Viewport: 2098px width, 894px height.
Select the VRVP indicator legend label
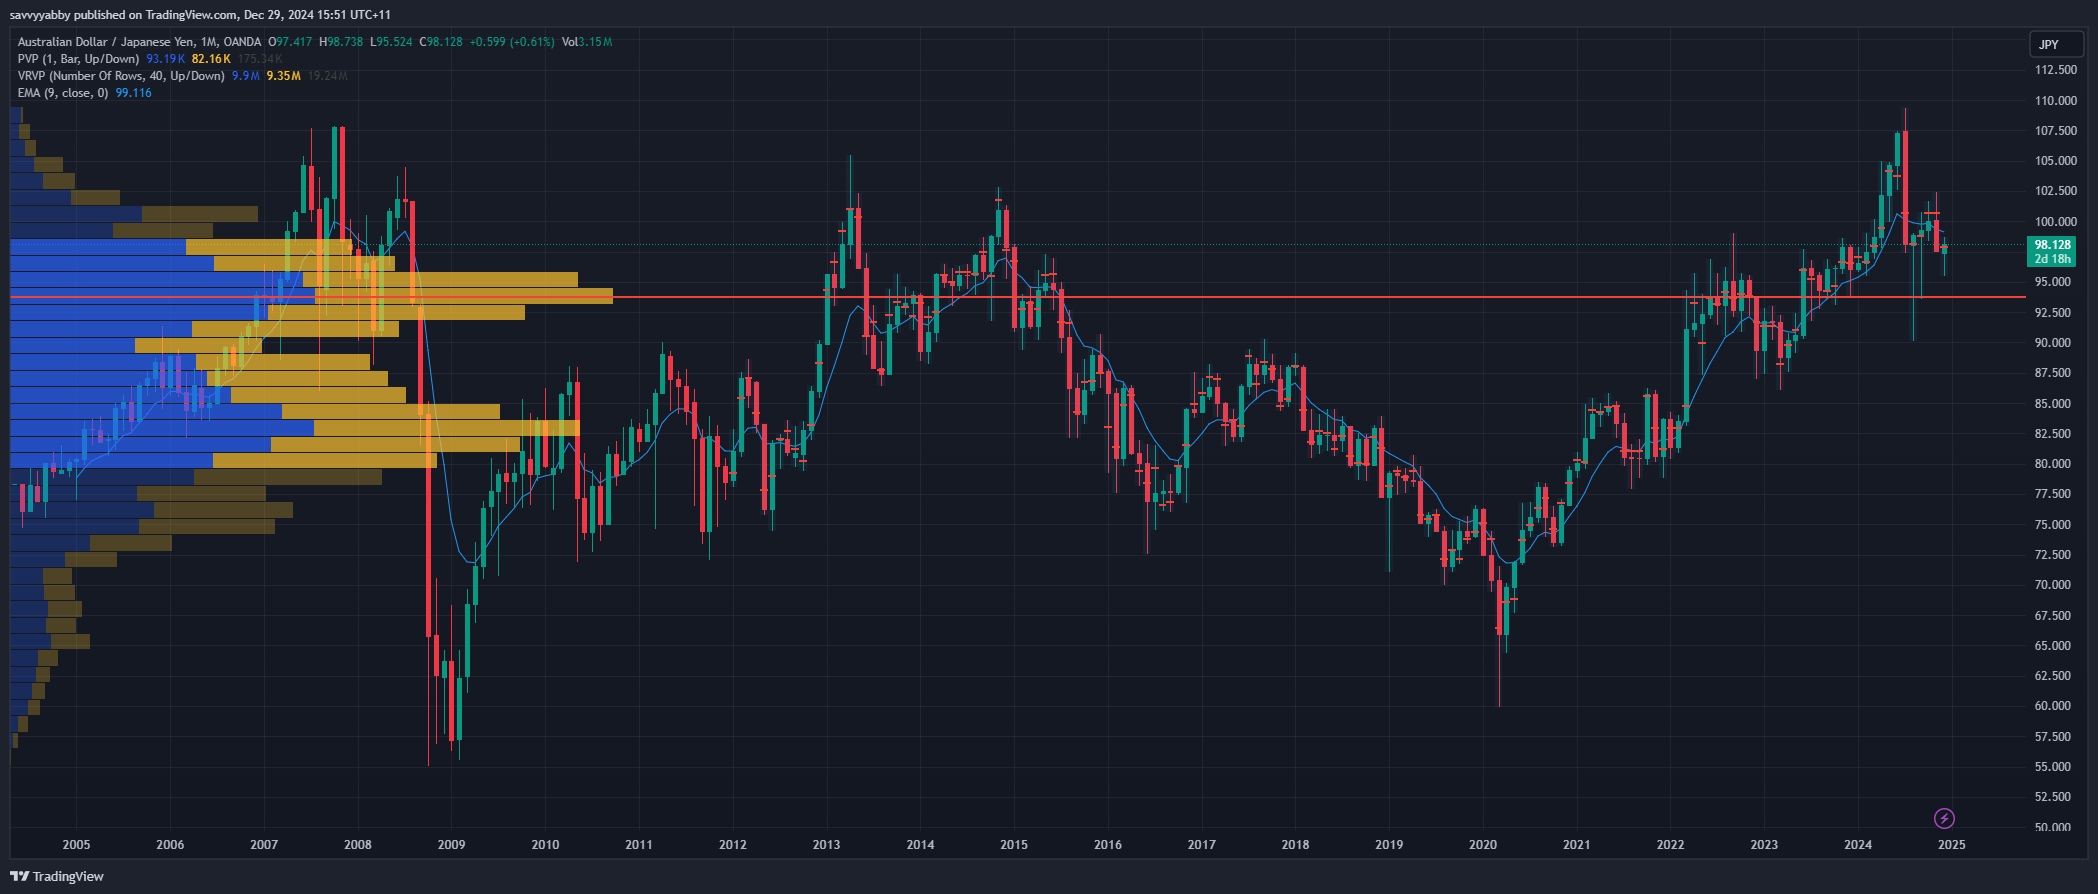pyautogui.click(x=120, y=76)
